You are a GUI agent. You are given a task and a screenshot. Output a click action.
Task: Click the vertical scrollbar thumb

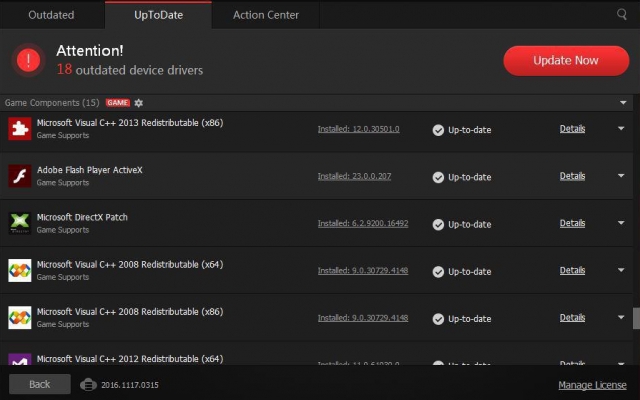point(636,318)
